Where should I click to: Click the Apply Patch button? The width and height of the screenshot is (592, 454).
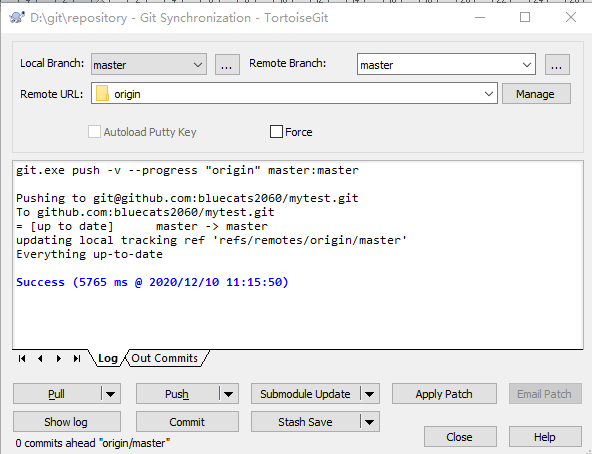pos(444,394)
